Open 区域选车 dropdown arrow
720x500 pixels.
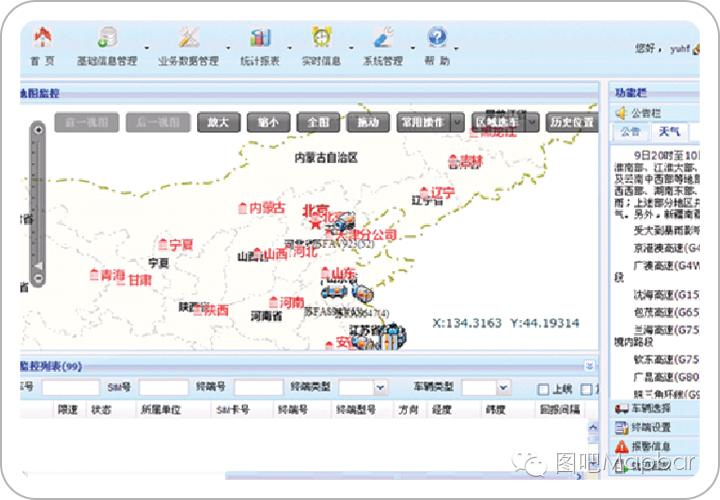(532, 123)
